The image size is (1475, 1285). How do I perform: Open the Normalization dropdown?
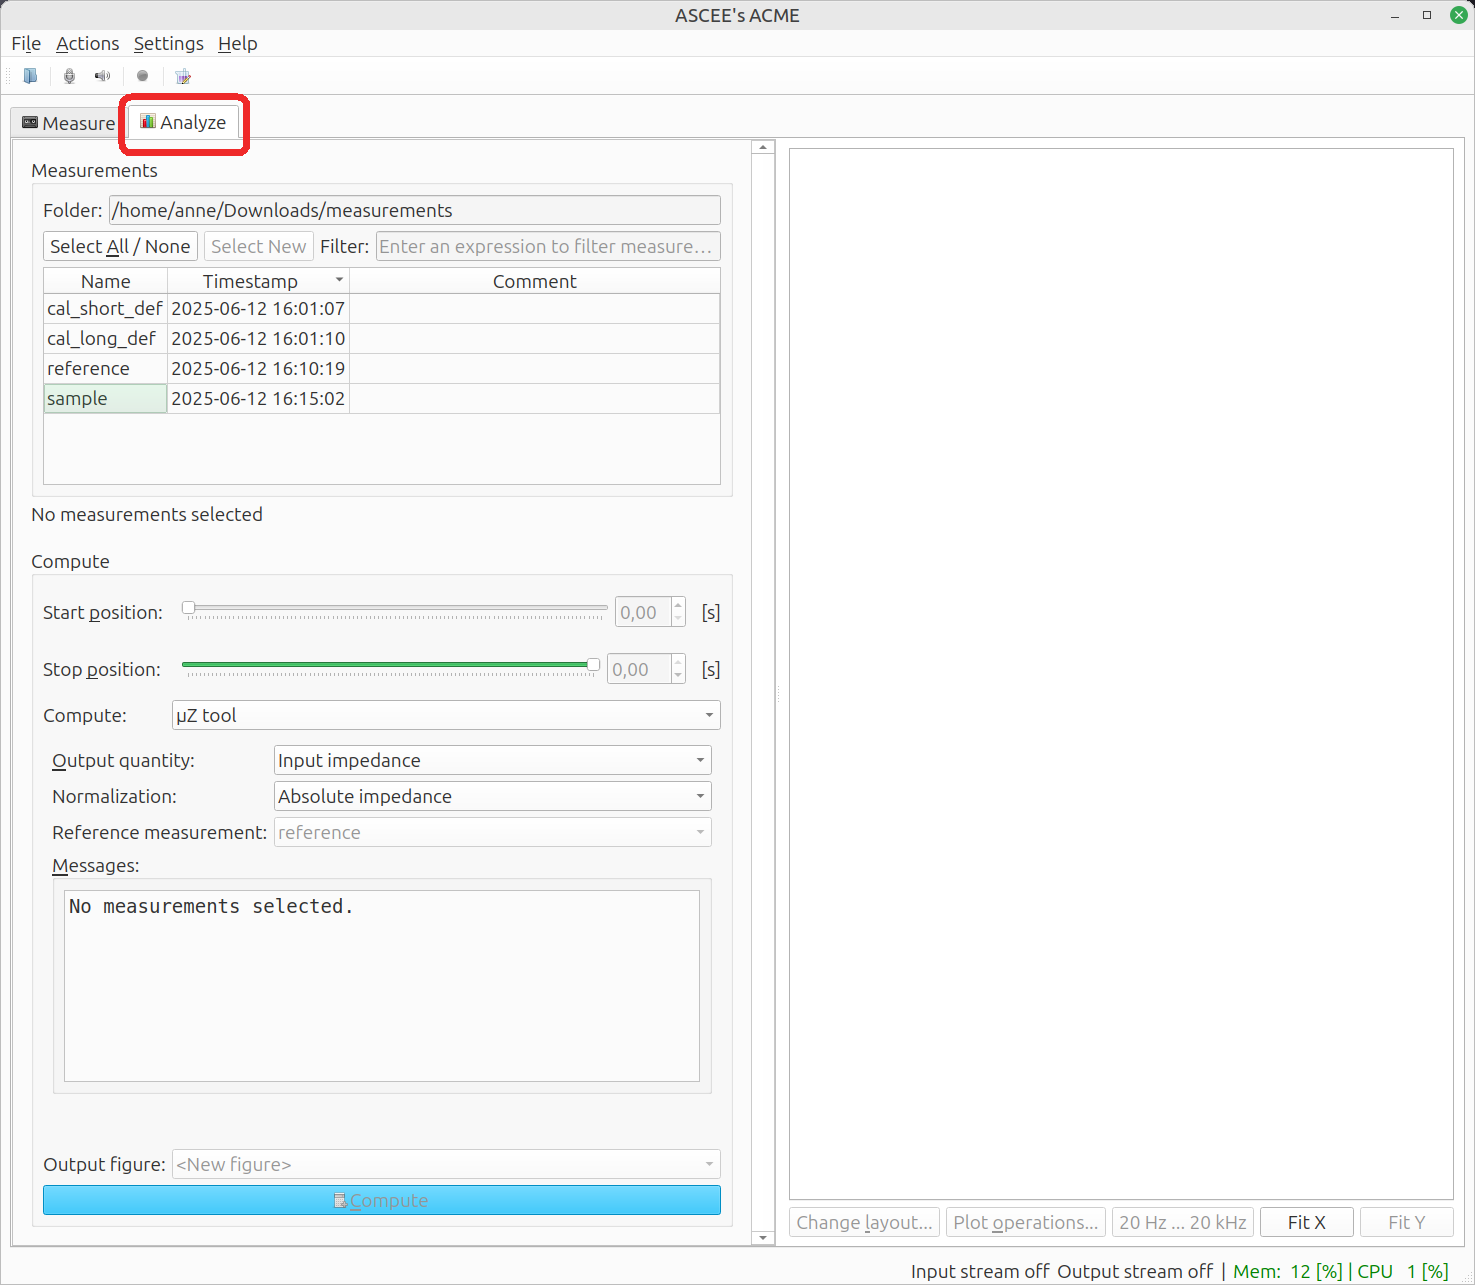(x=492, y=796)
